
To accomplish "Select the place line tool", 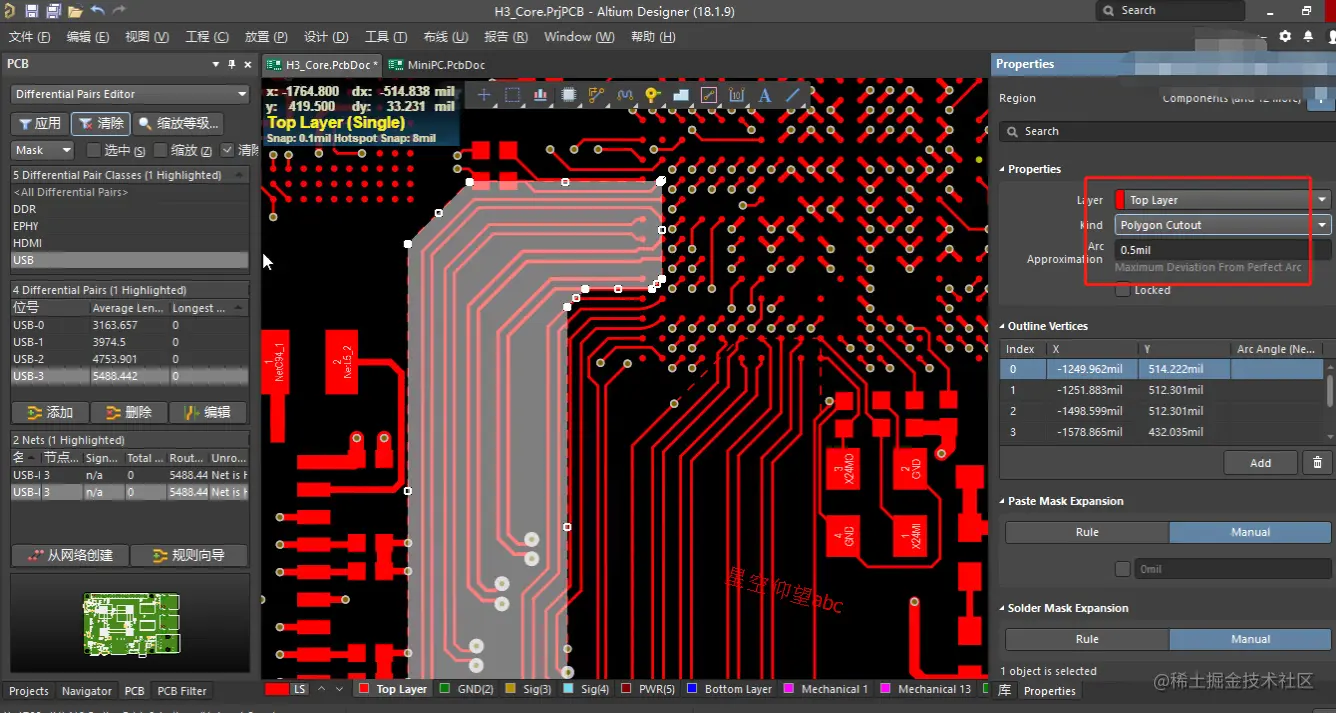I will click(793, 95).
